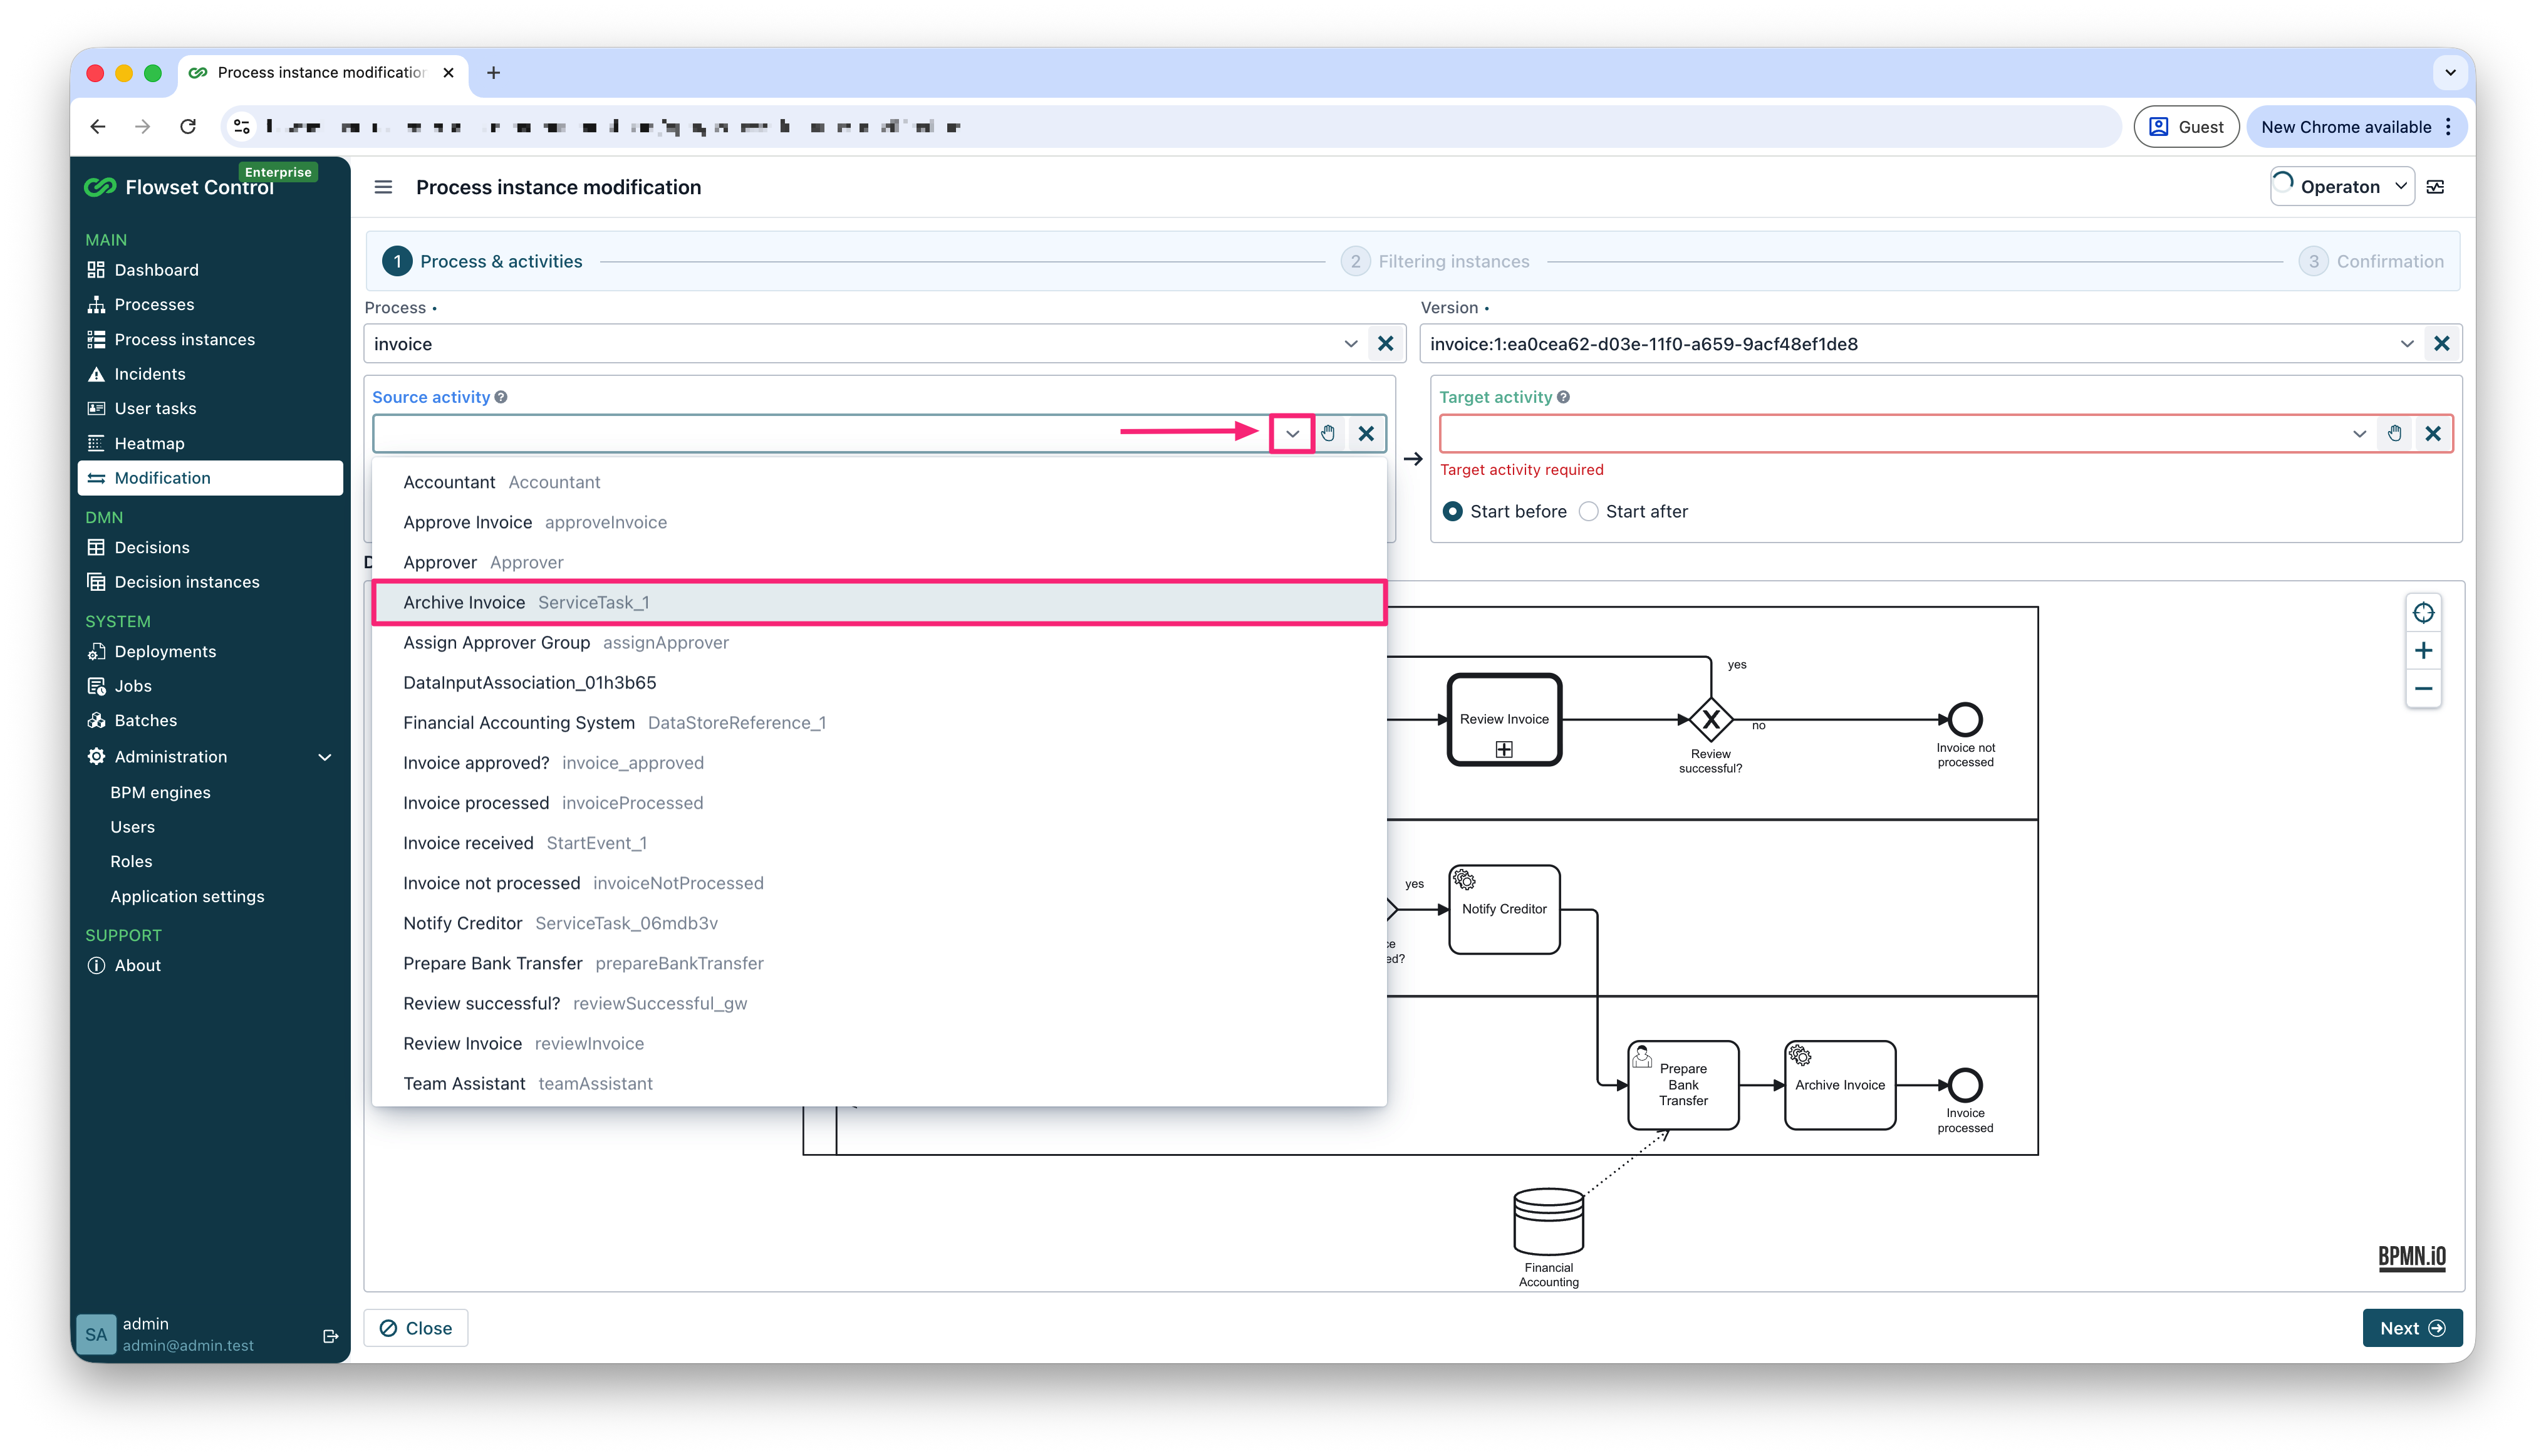This screenshot has height=1456, width=2546.
Task: Go to the Confirmation step
Action: [2371, 261]
